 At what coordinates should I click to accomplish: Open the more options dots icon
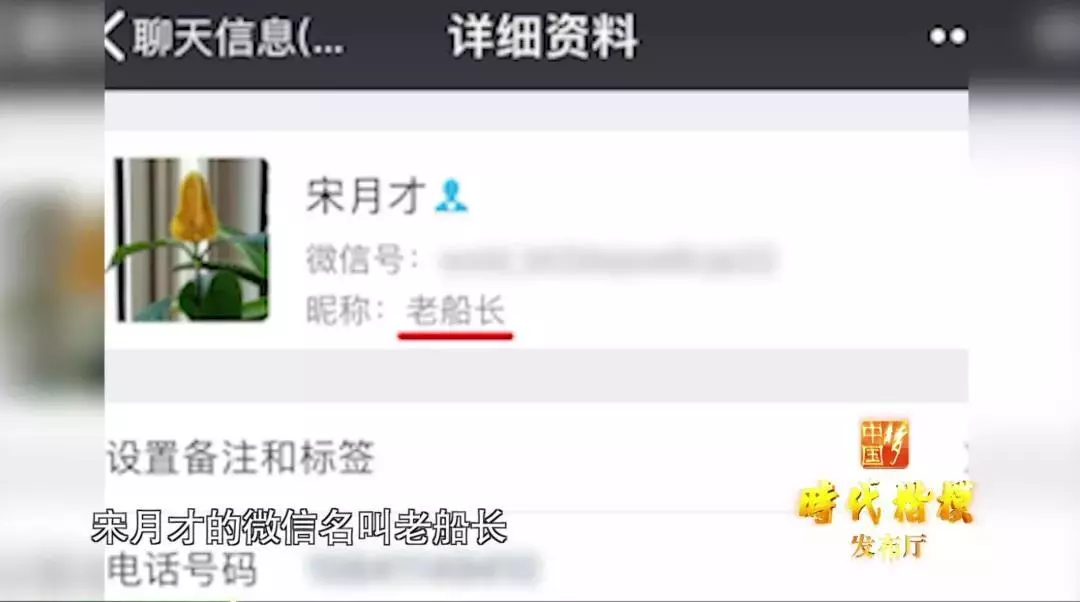point(948,37)
